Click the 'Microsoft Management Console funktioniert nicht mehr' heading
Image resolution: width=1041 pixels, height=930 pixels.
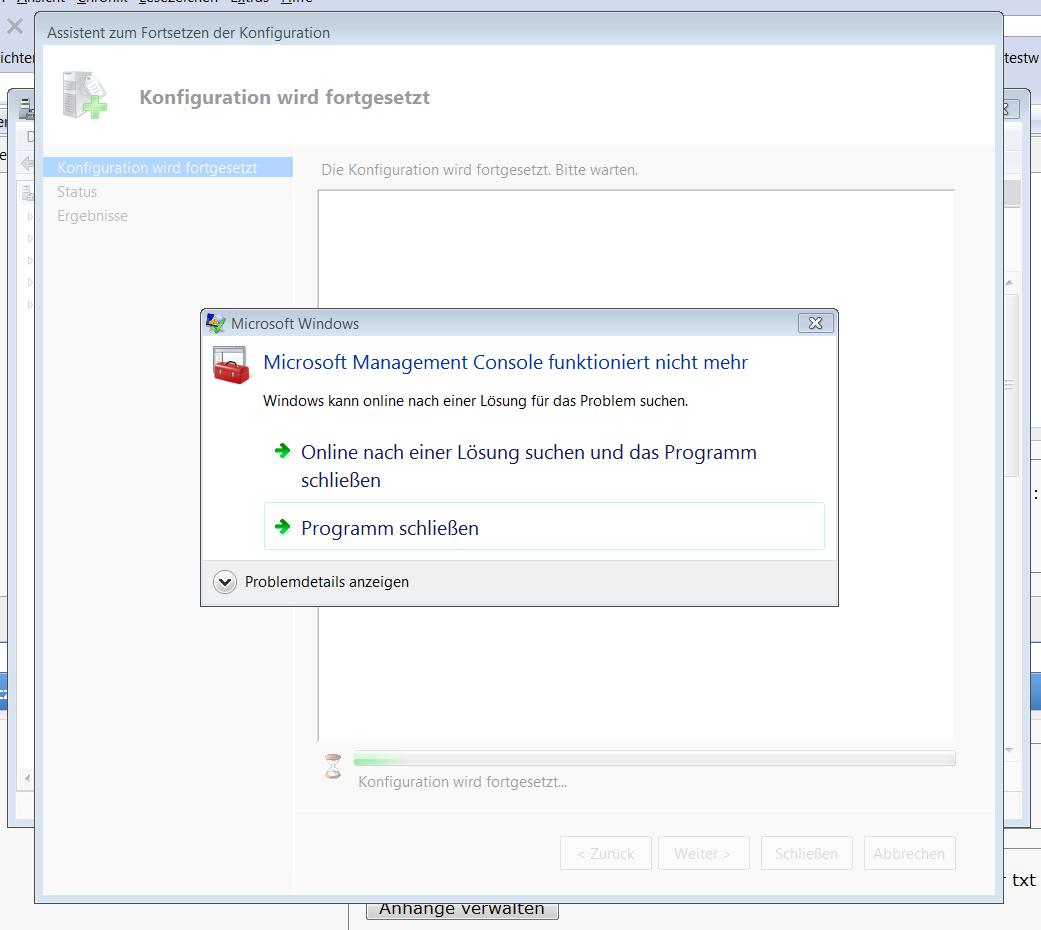pos(505,362)
